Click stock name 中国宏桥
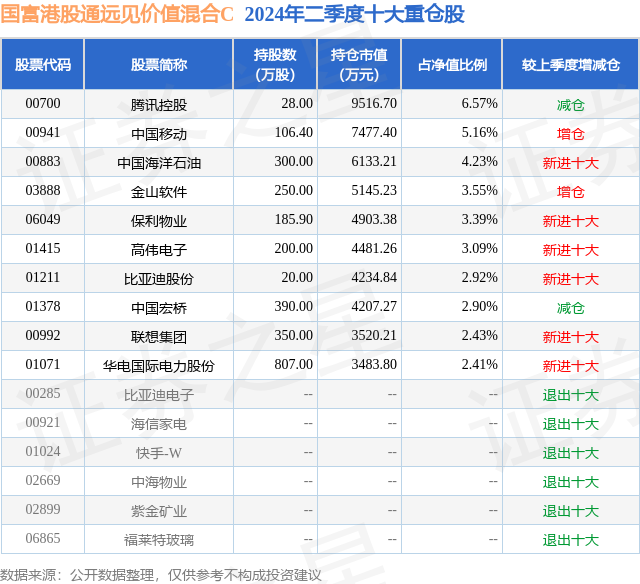The width and height of the screenshot is (640, 584). [x=159, y=308]
